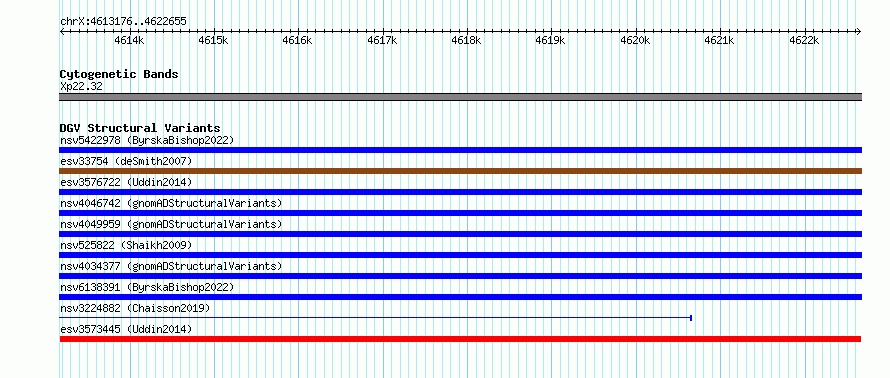Click the right arrowhead of the ruler
This screenshot has height=378, width=890.
coord(859,31)
